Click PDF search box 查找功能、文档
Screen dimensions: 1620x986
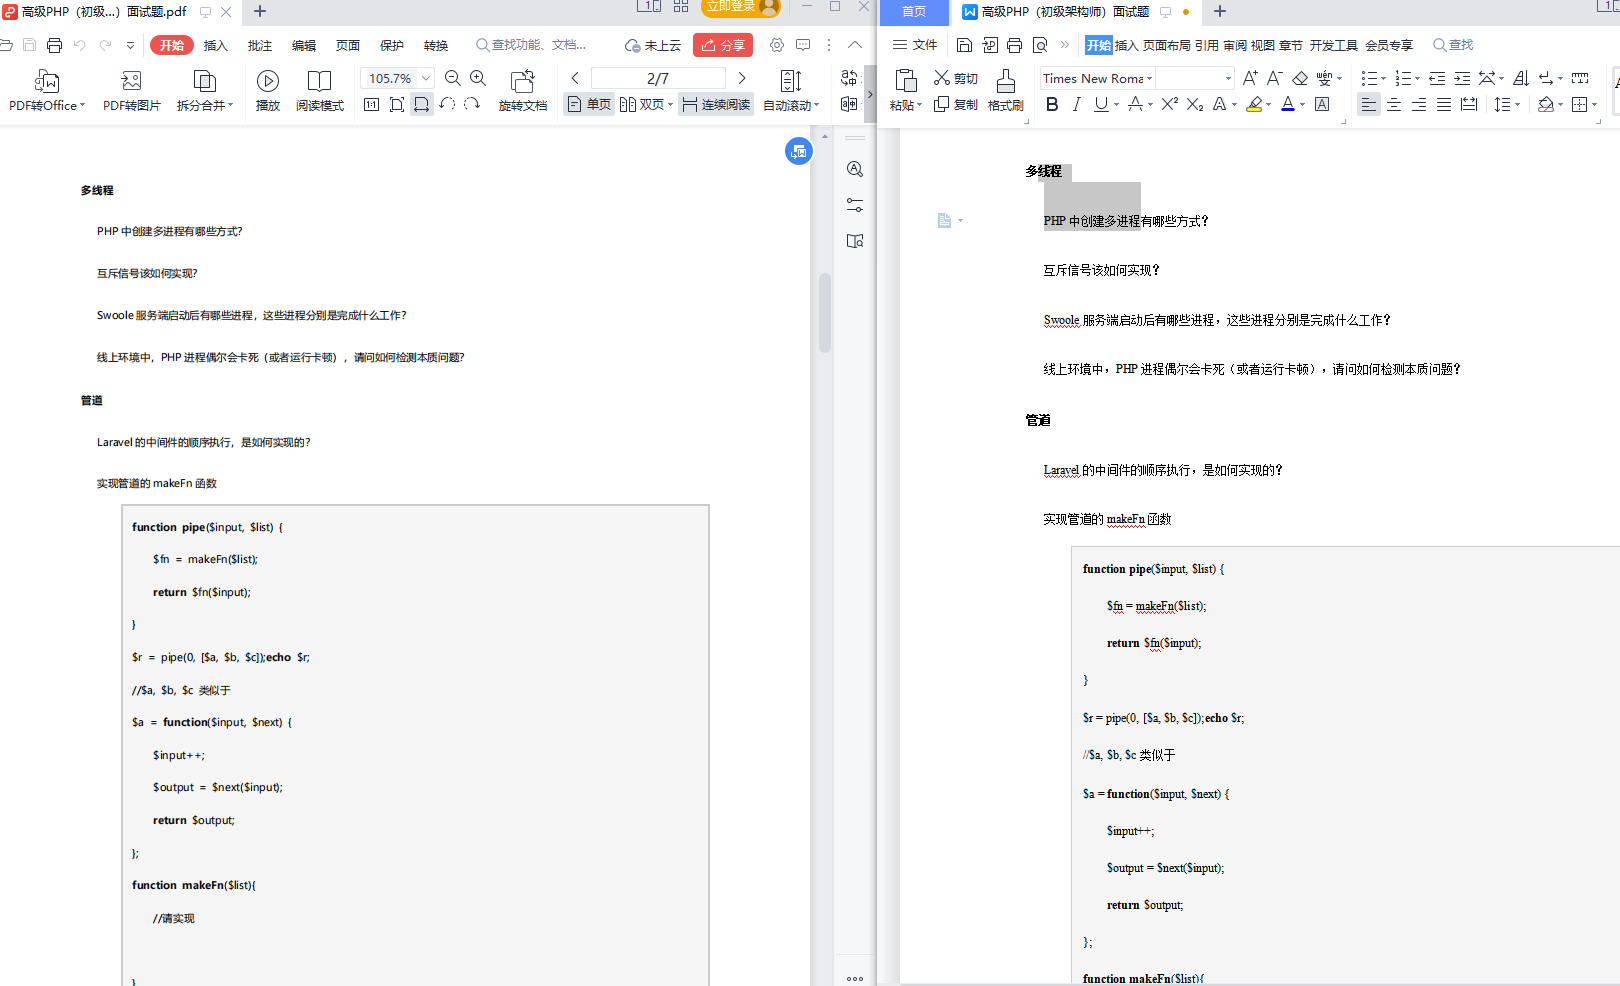coord(532,45)
